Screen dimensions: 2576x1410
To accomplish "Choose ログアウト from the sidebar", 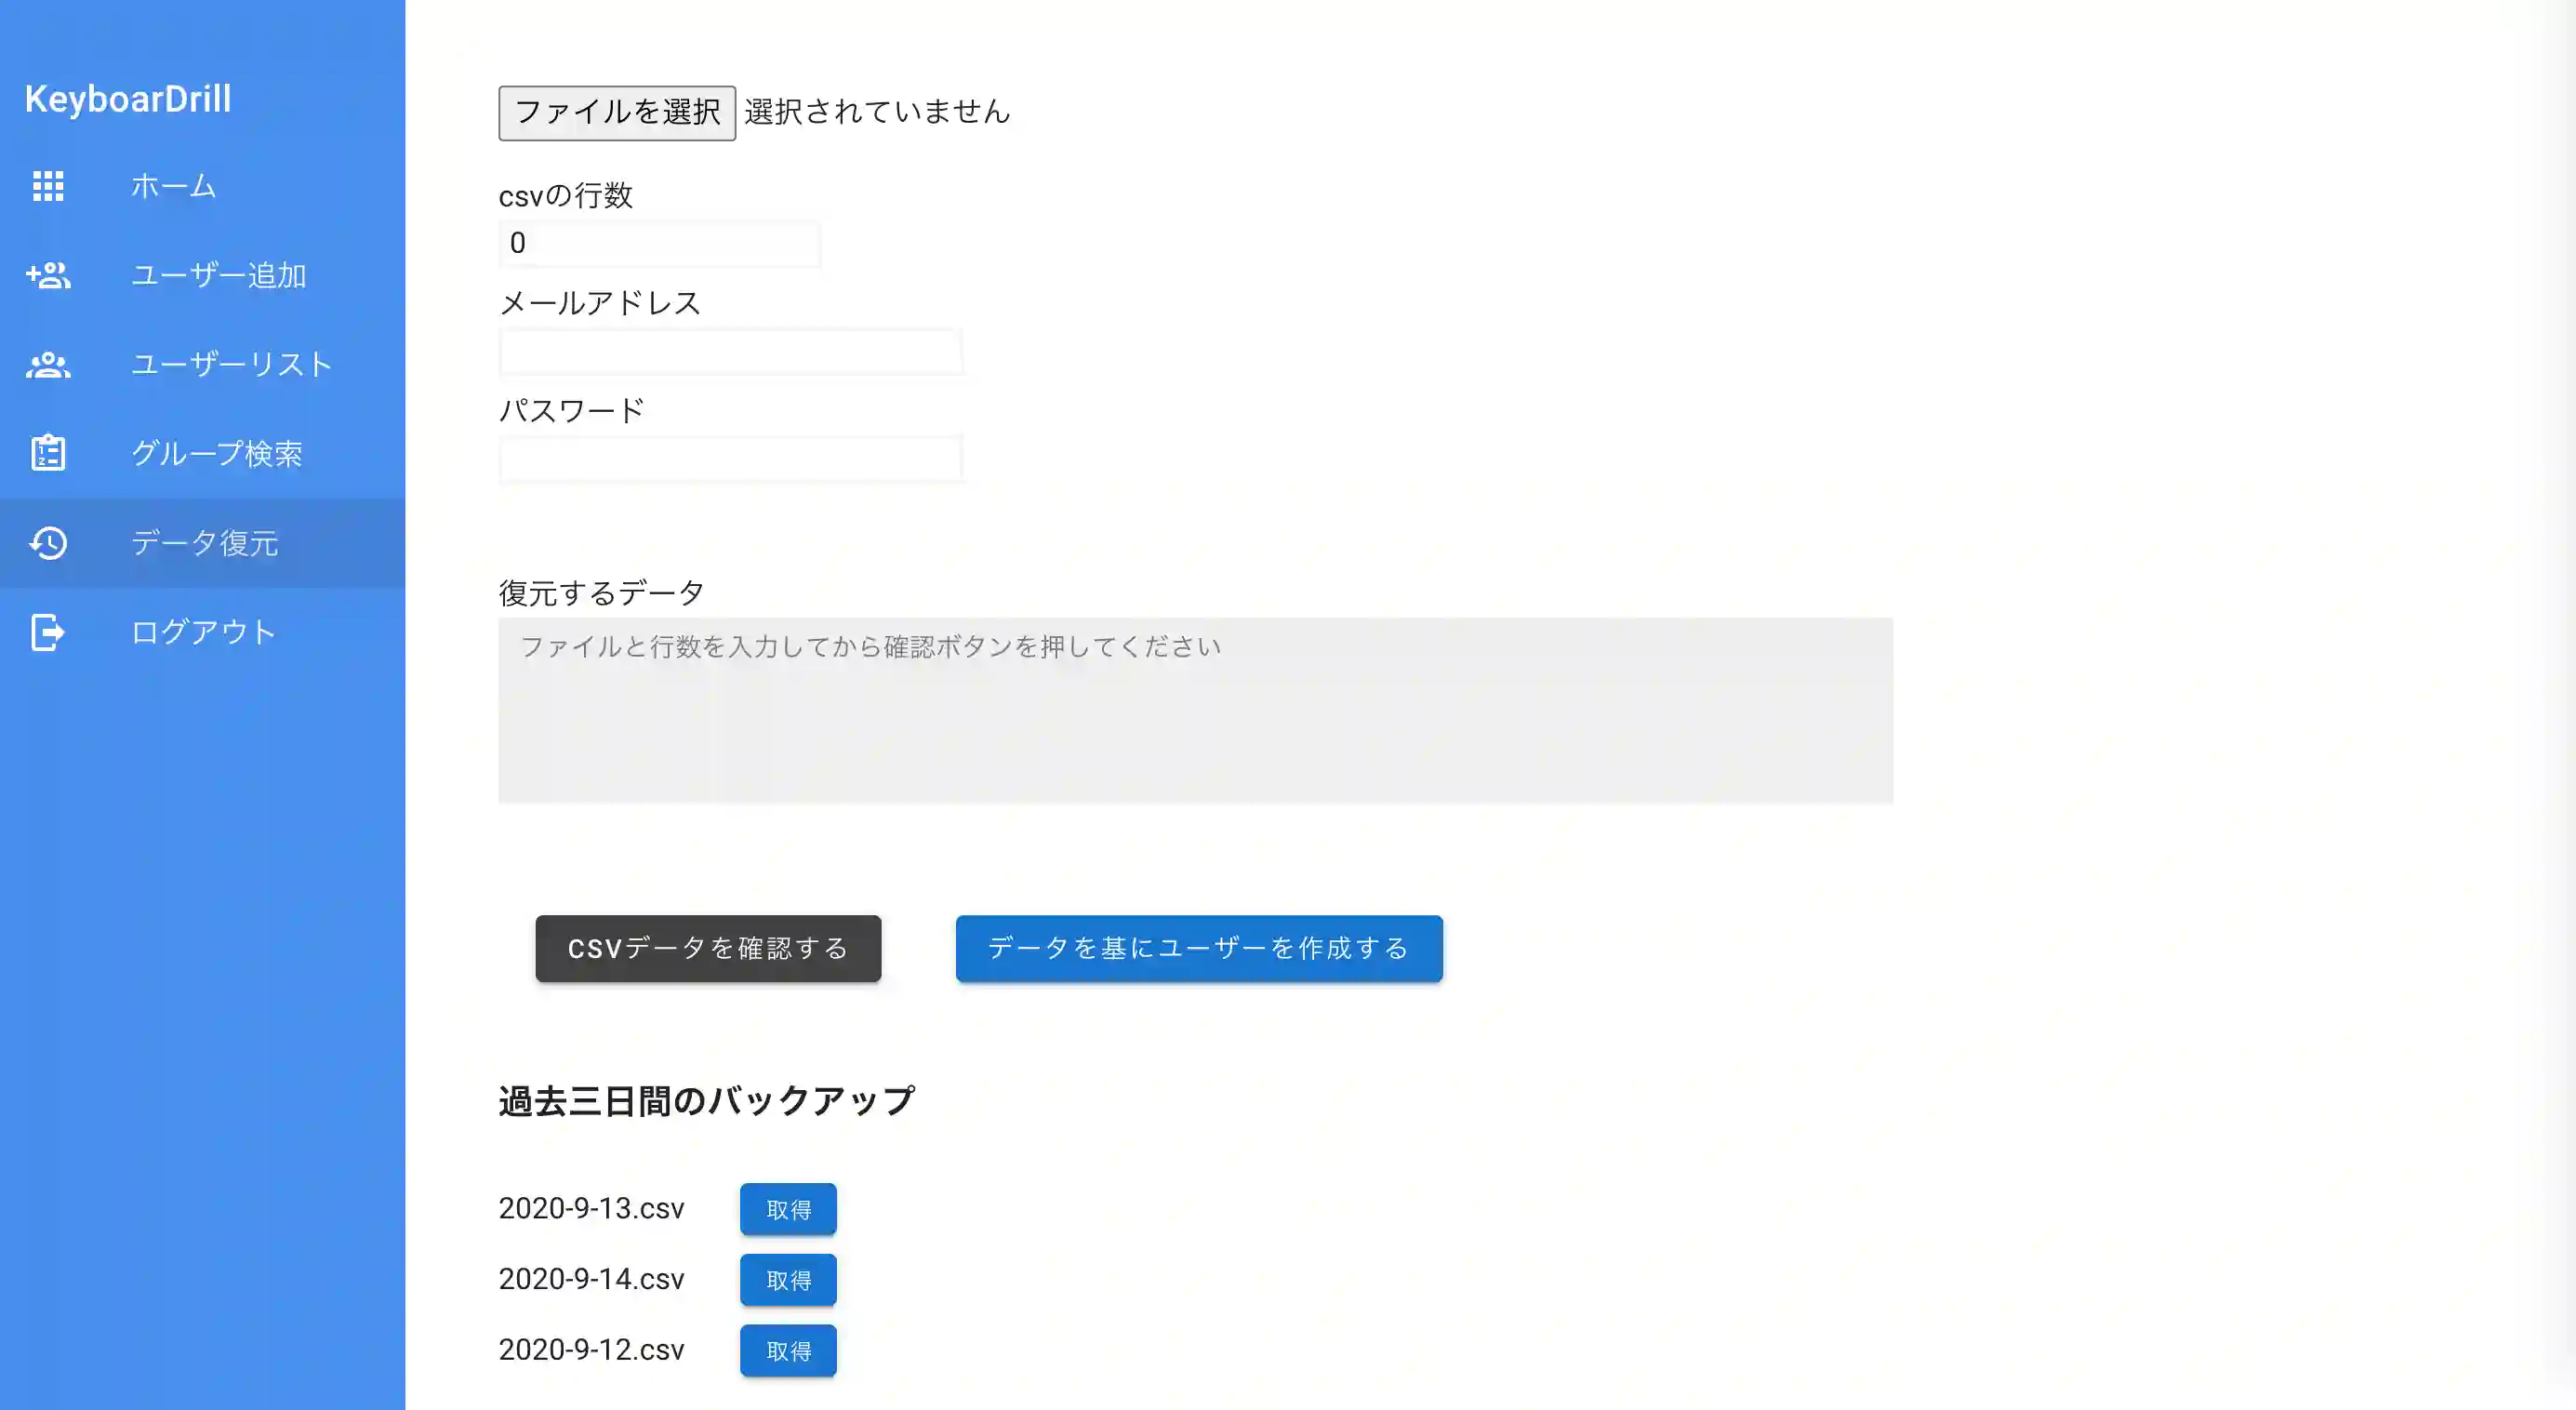I will click(x=202, y=632).
